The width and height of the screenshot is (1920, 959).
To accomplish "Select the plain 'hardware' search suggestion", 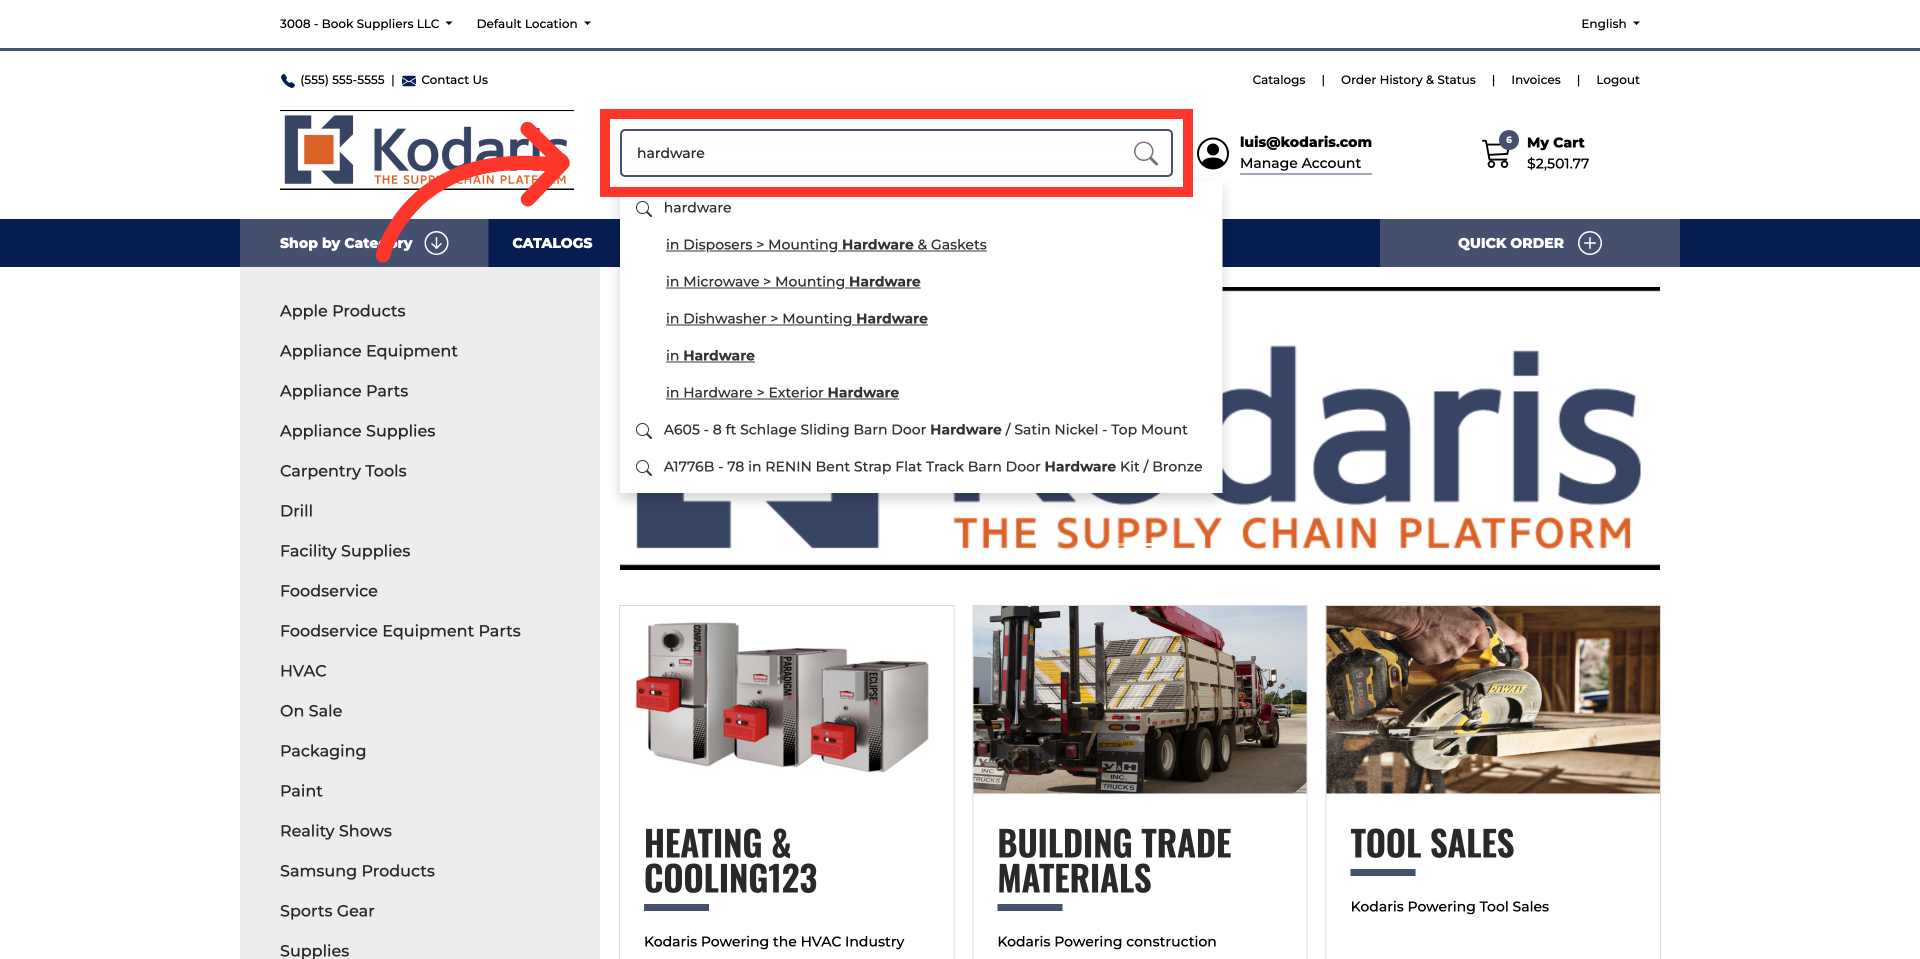I will point(698,208).
